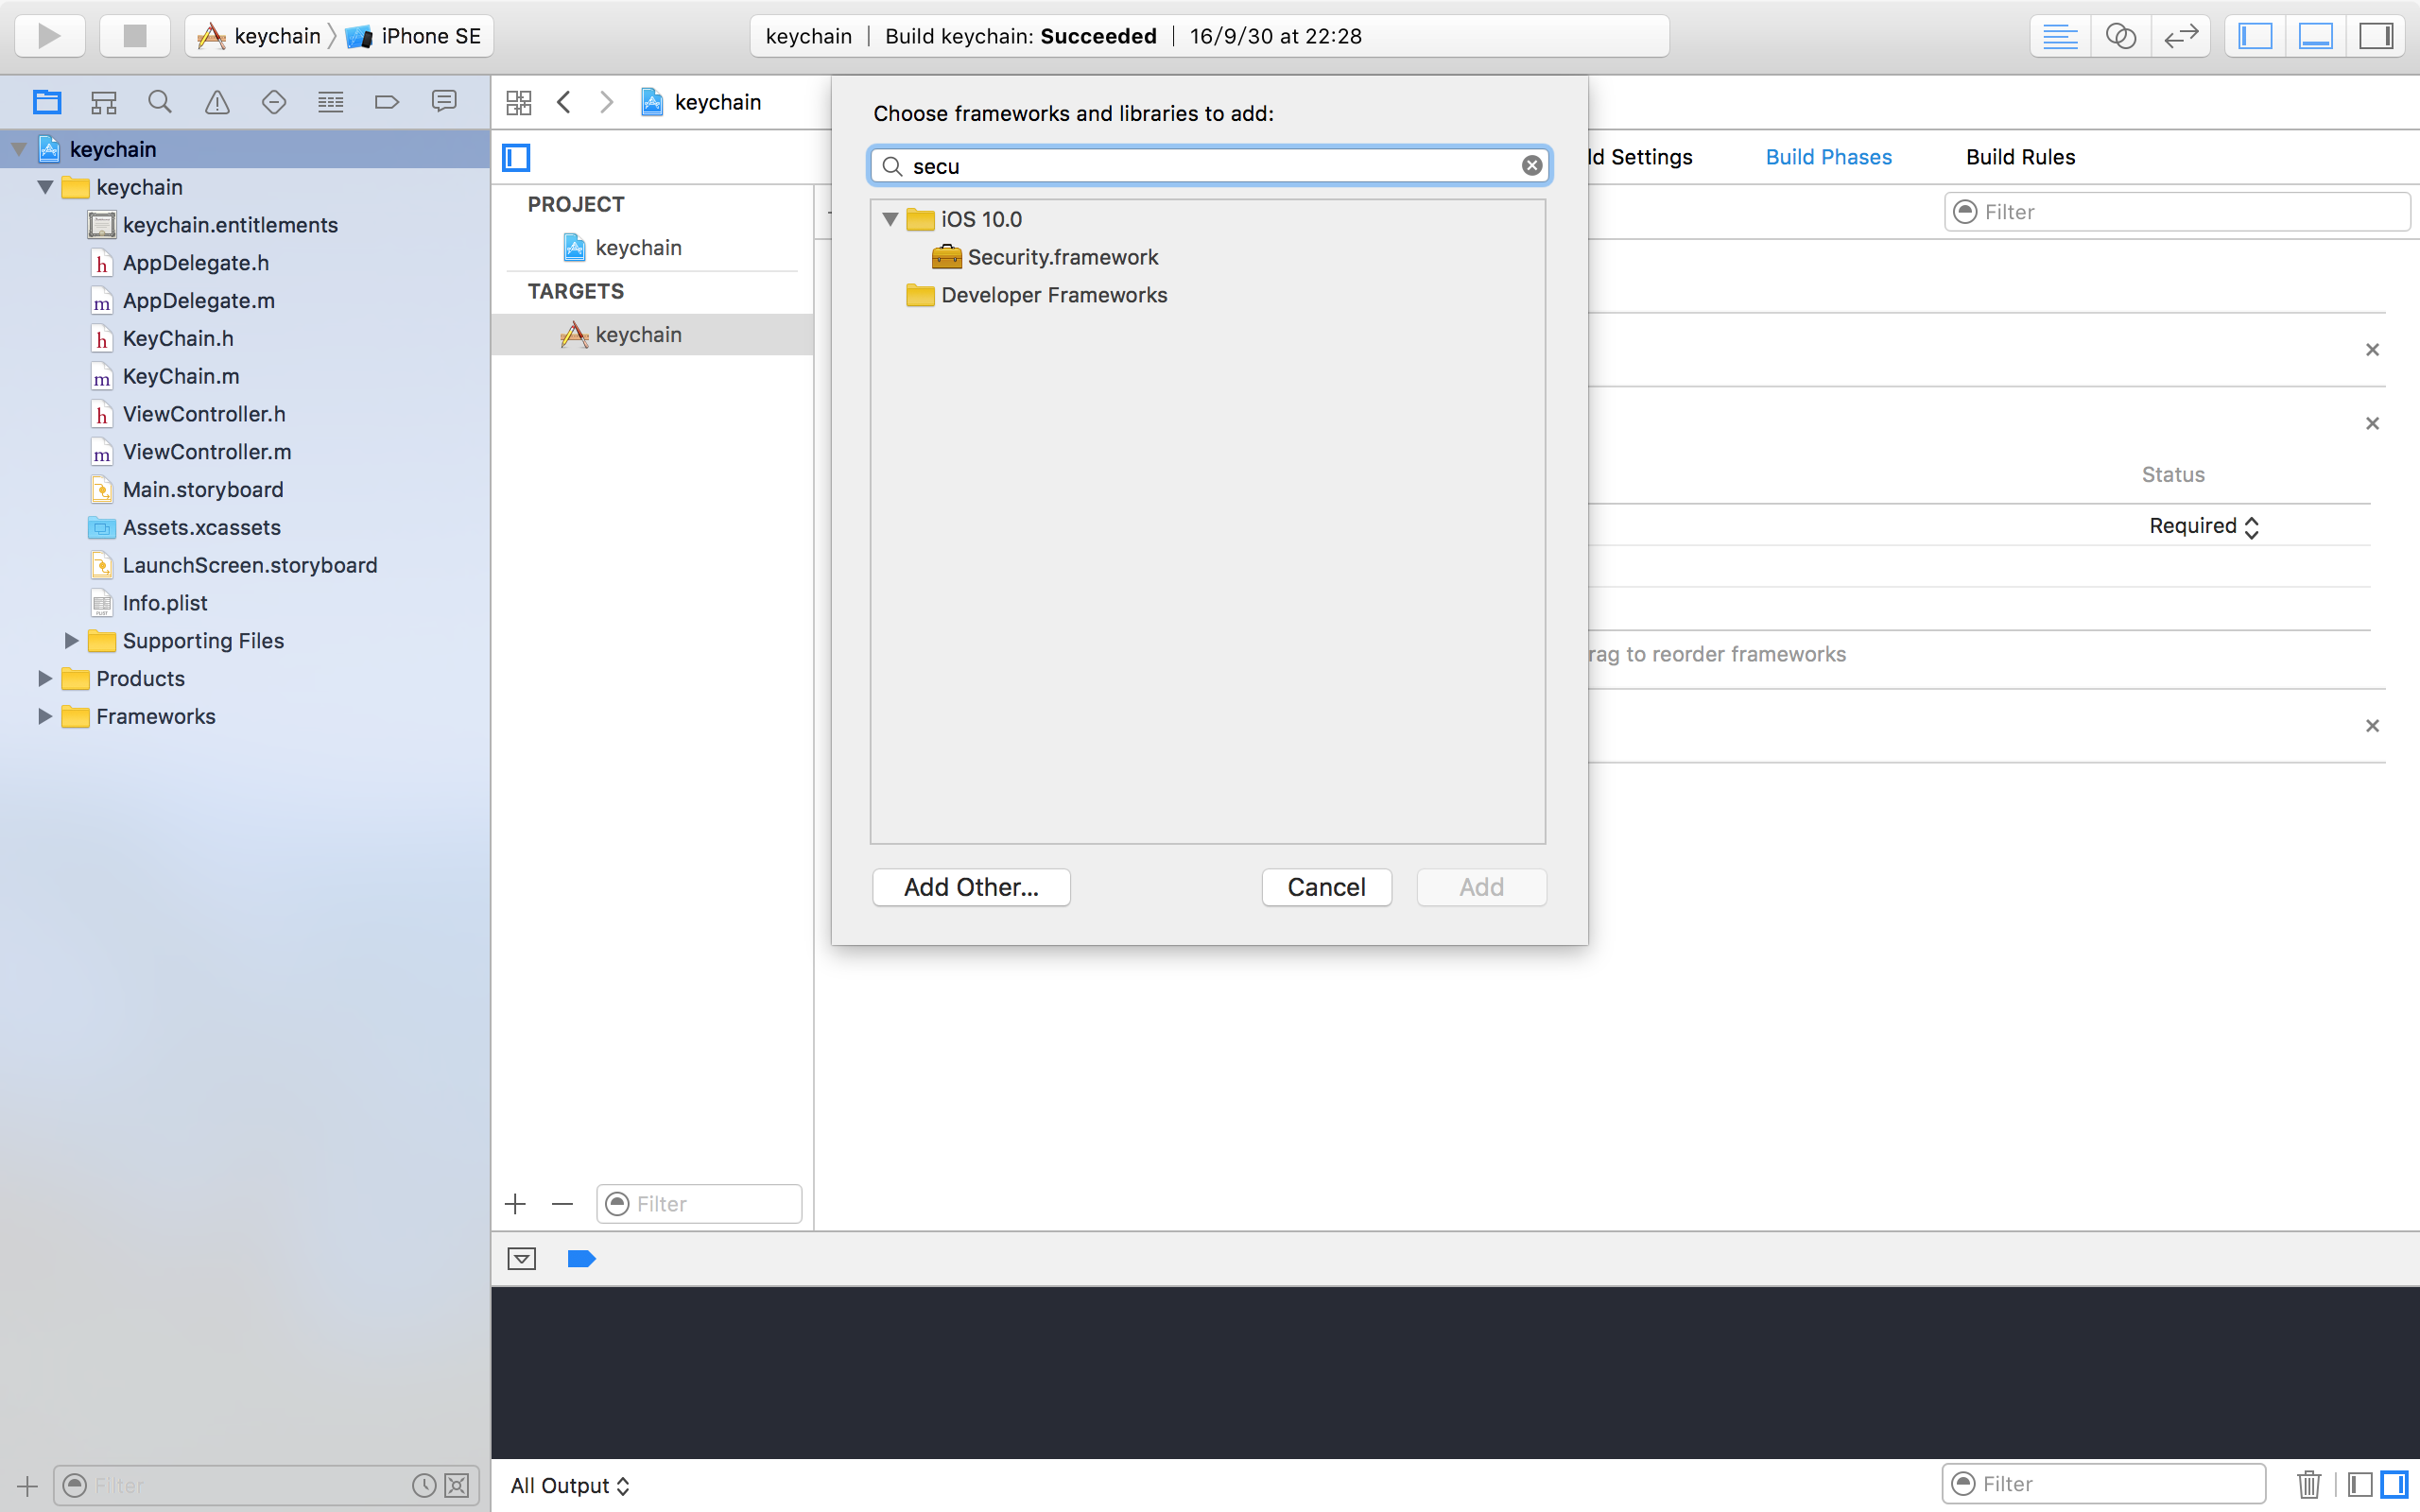Open the Symbol navigator icon
Screen dimensions: 2420x1512
(104, 102)
